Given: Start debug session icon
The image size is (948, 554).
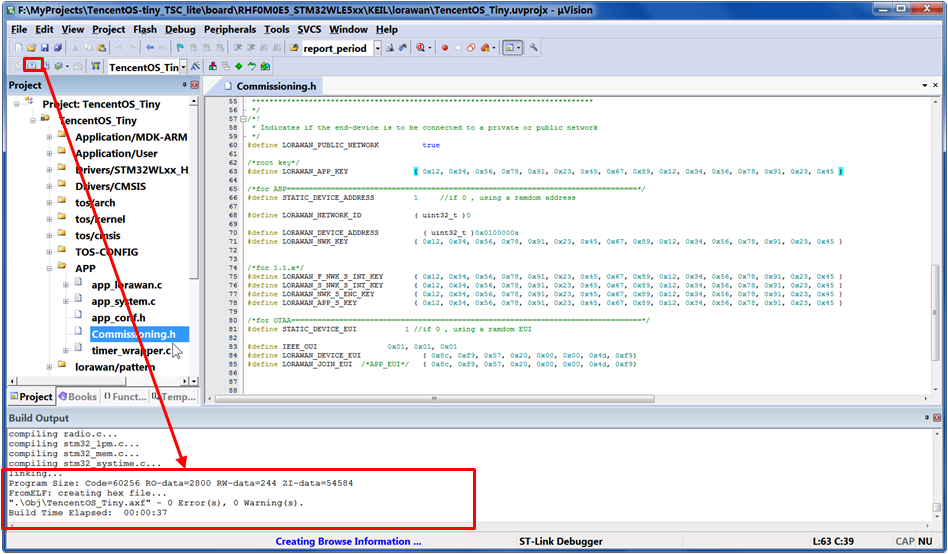Looking at the screenshot, I should point(421,48).
